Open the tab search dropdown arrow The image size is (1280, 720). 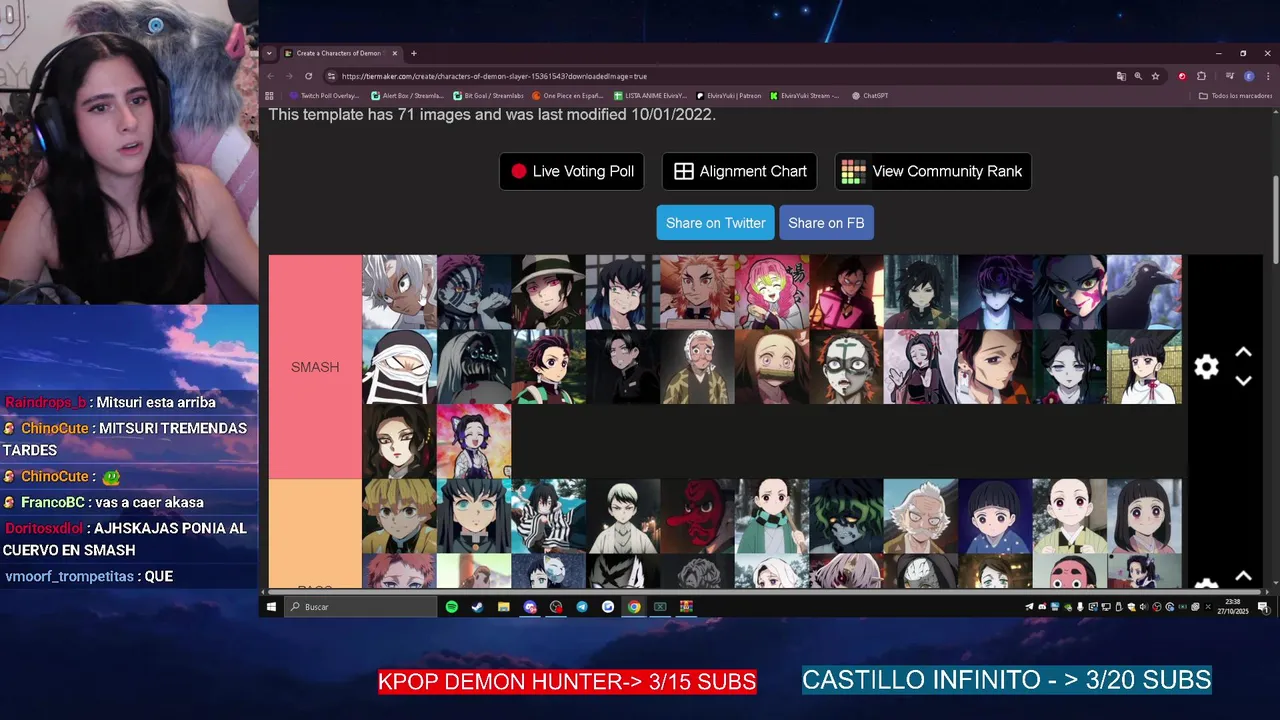pyautogui.click(x=269, y=53)
